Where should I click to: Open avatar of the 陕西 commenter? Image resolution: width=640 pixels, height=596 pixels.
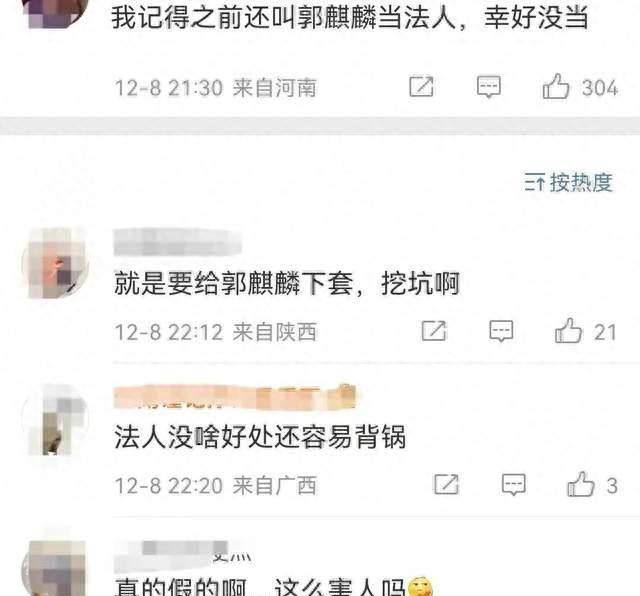tap(56, 264)
